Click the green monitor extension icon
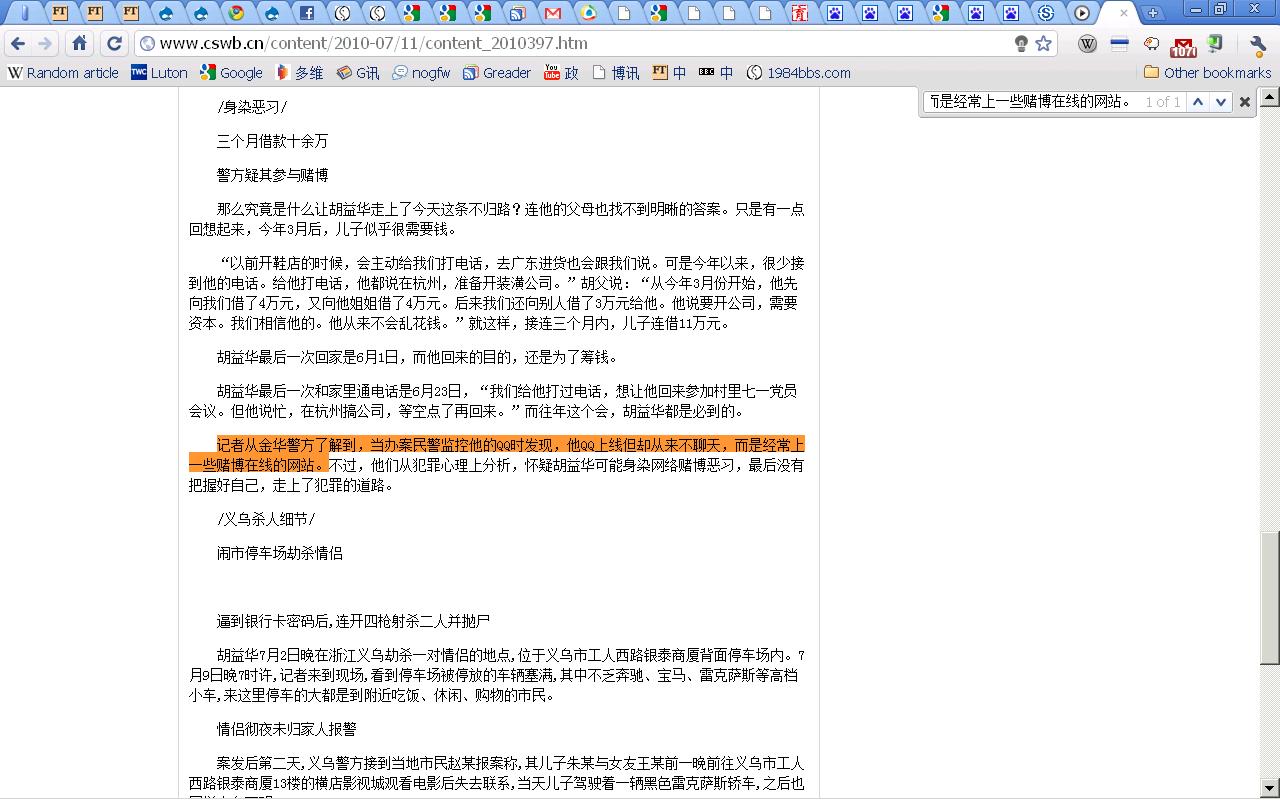Screen dimensions: 1280x800 (x=1216, y=44)
